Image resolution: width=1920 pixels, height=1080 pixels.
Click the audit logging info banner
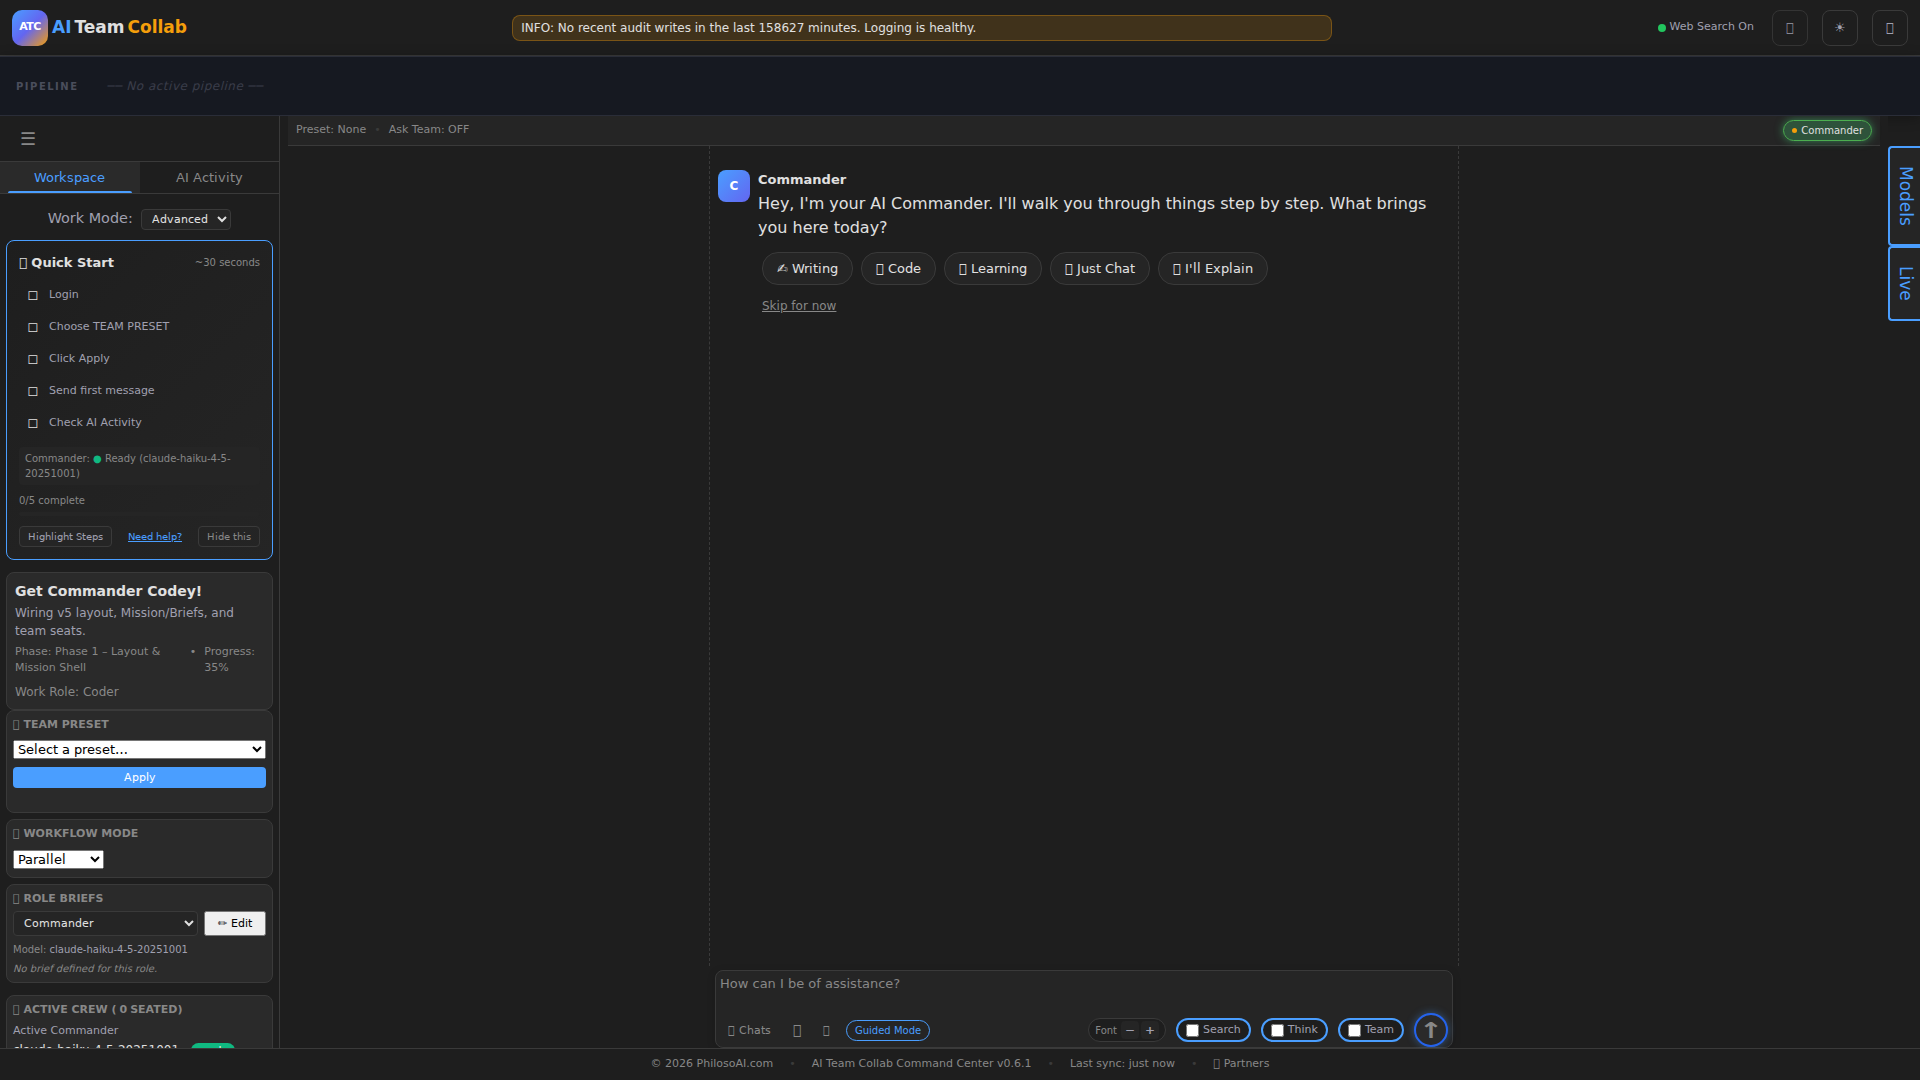[921, 28]
